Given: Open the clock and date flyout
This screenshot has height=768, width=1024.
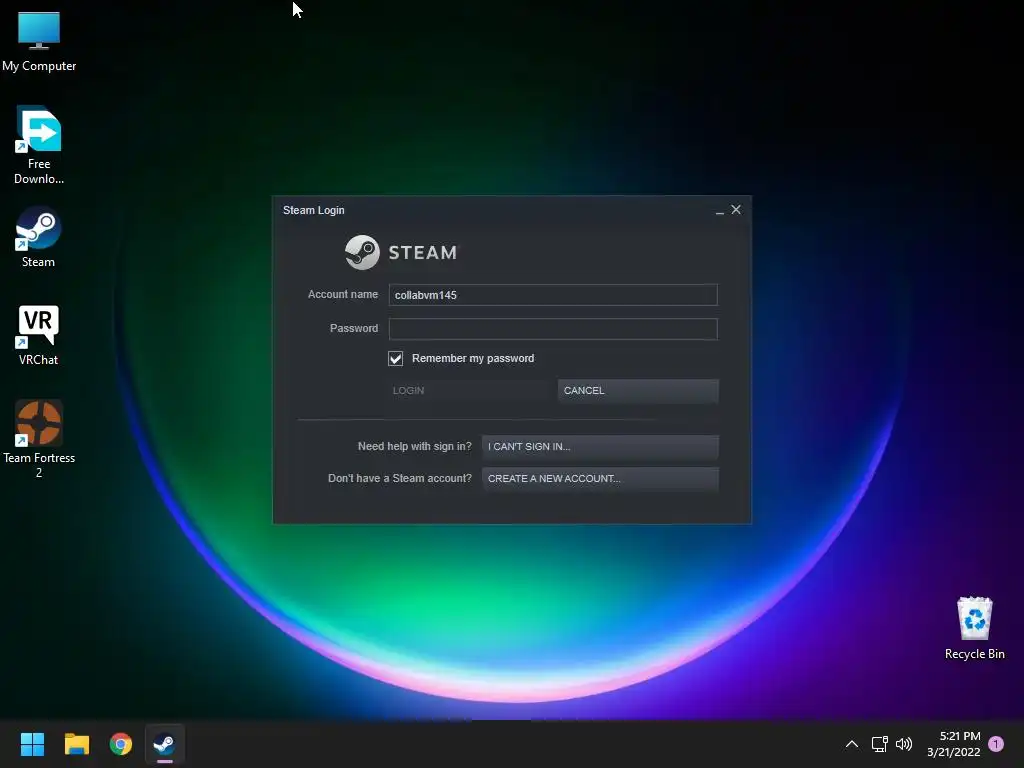Looking at the screenshot, I should click(953, 744).
